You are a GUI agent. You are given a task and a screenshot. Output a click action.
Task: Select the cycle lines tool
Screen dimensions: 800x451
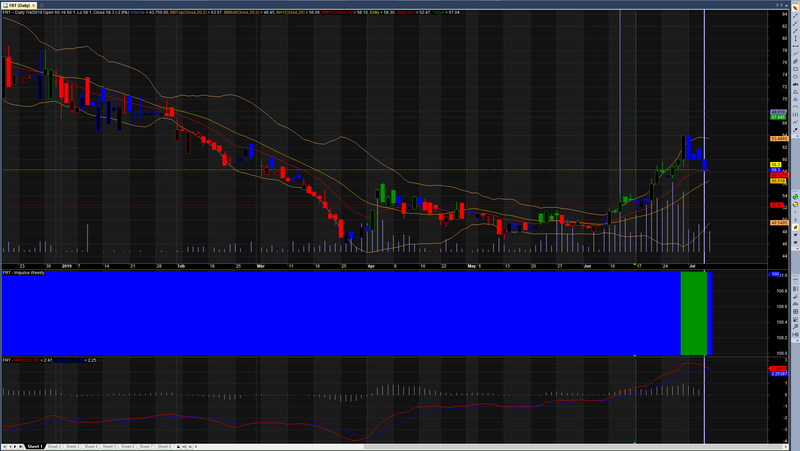coord(795,115)
